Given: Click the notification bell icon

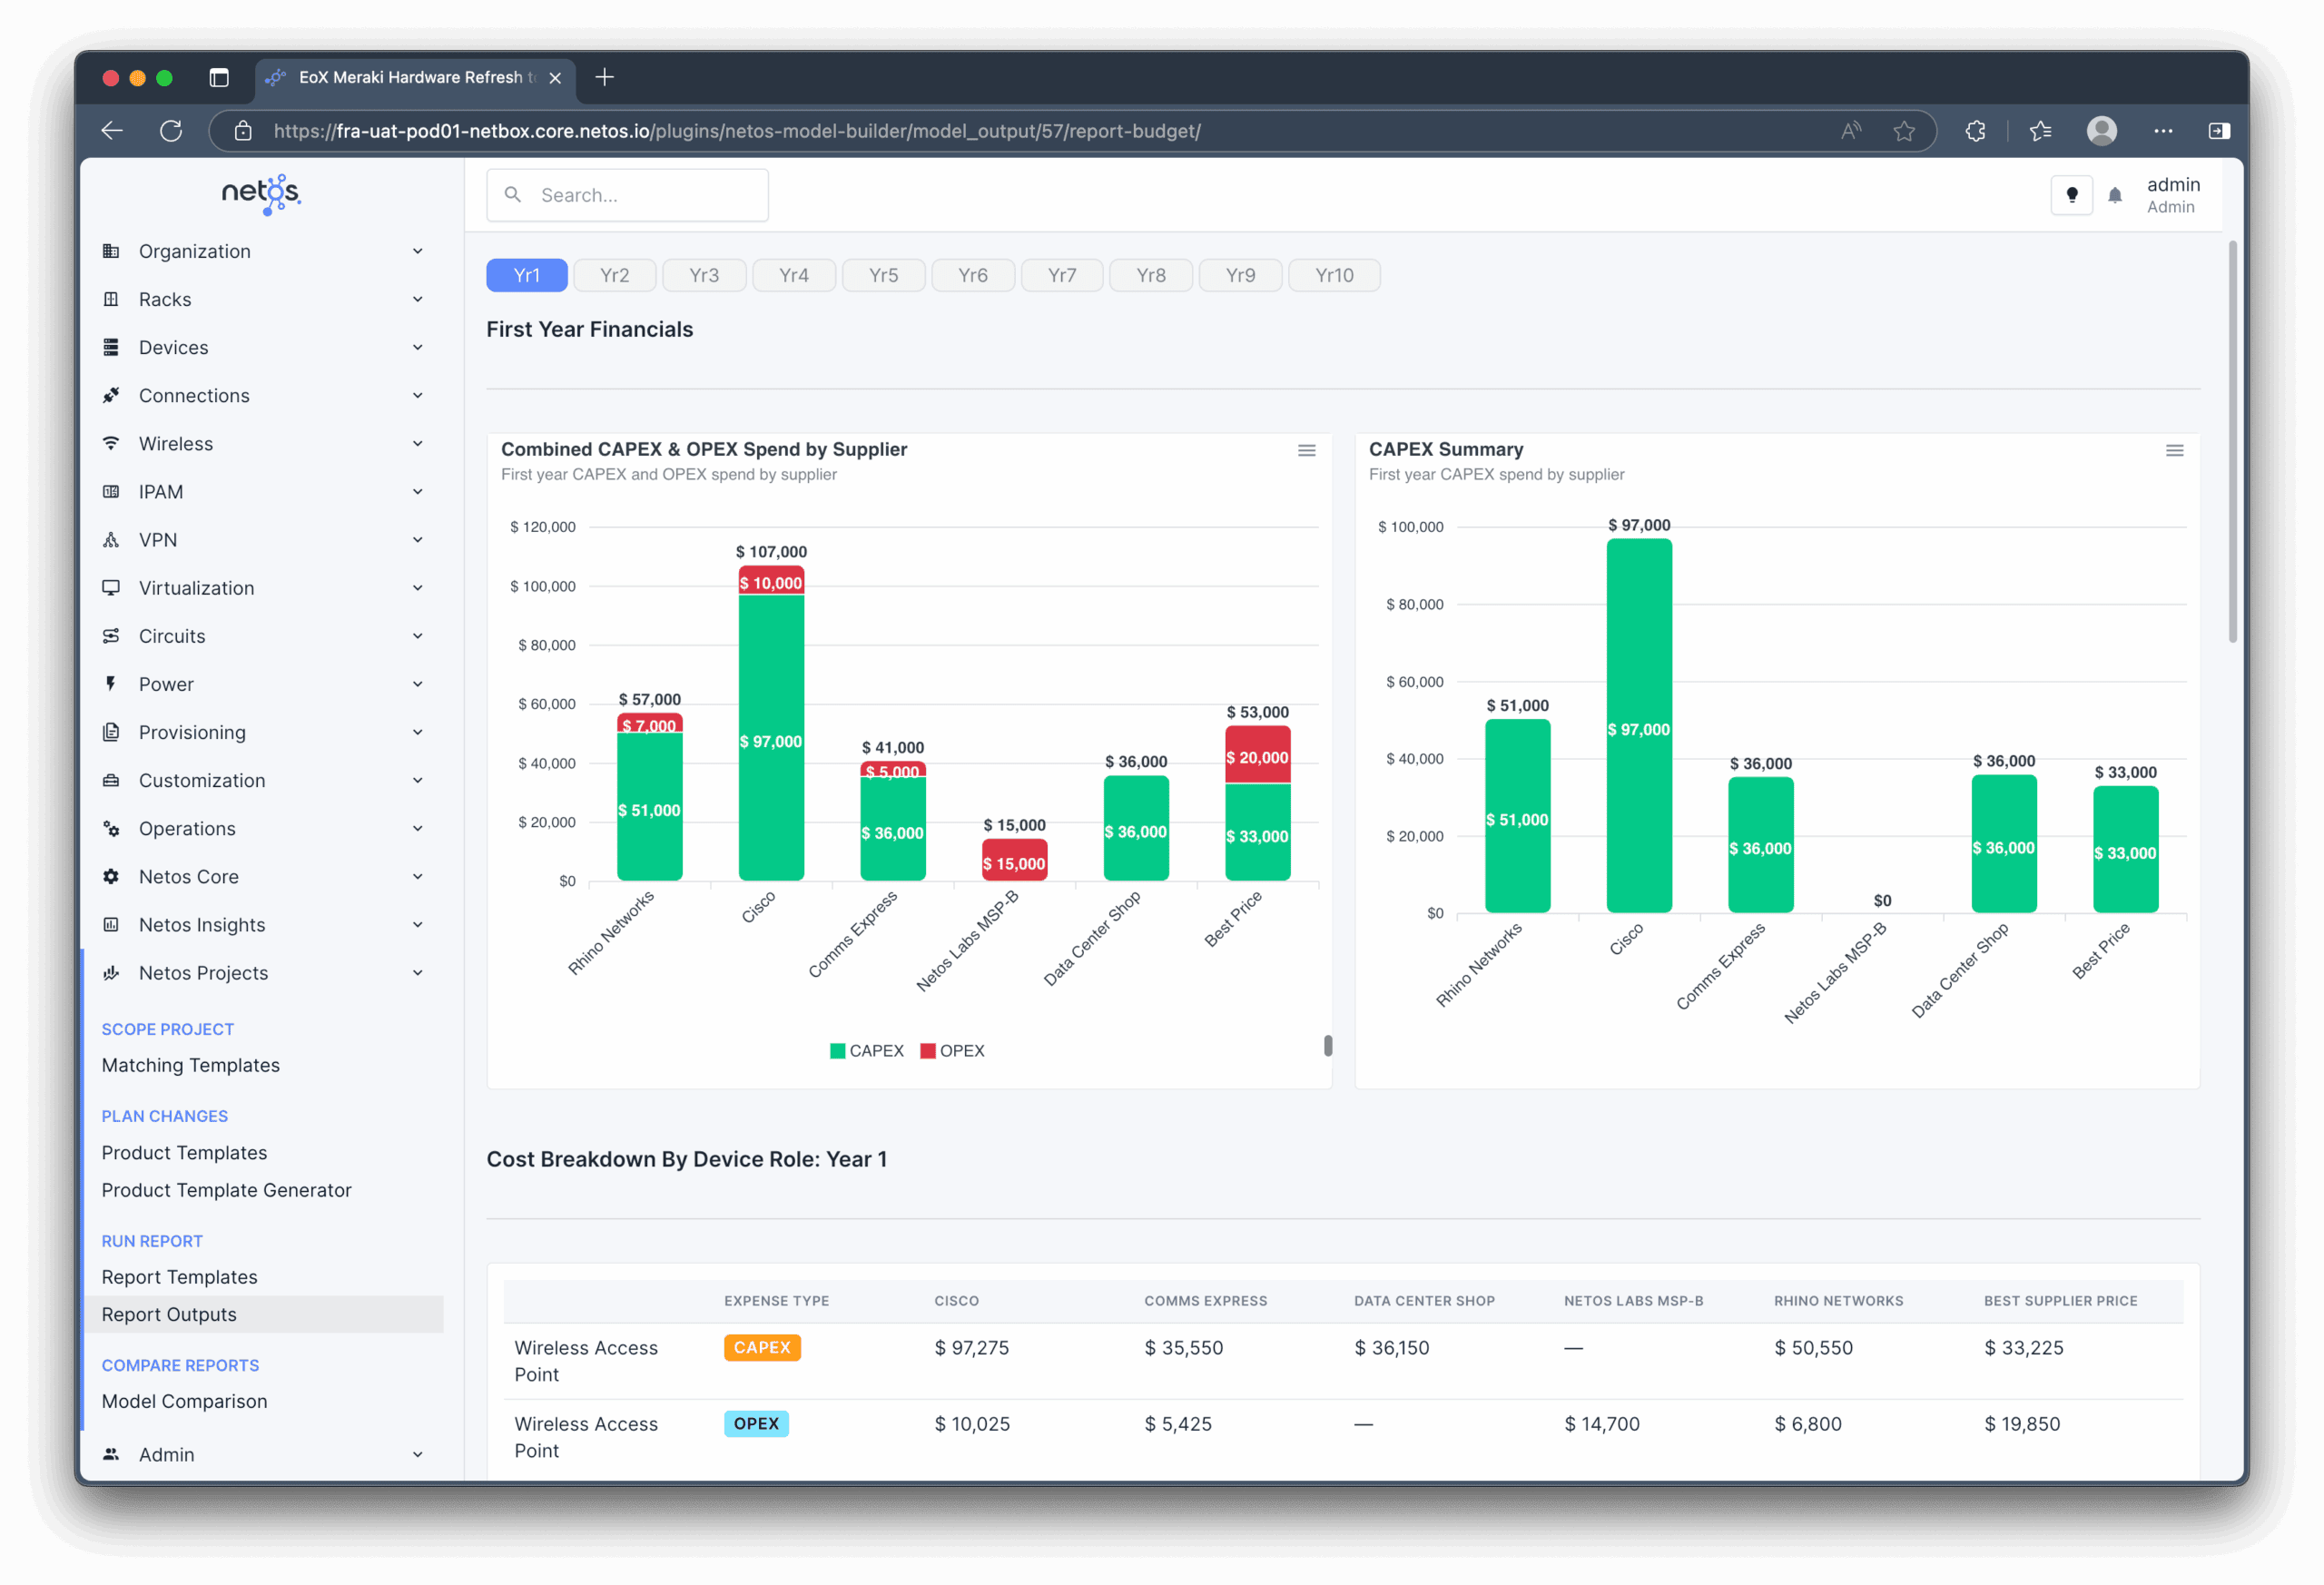Looking at the screenshot, I should [2115, 195].
